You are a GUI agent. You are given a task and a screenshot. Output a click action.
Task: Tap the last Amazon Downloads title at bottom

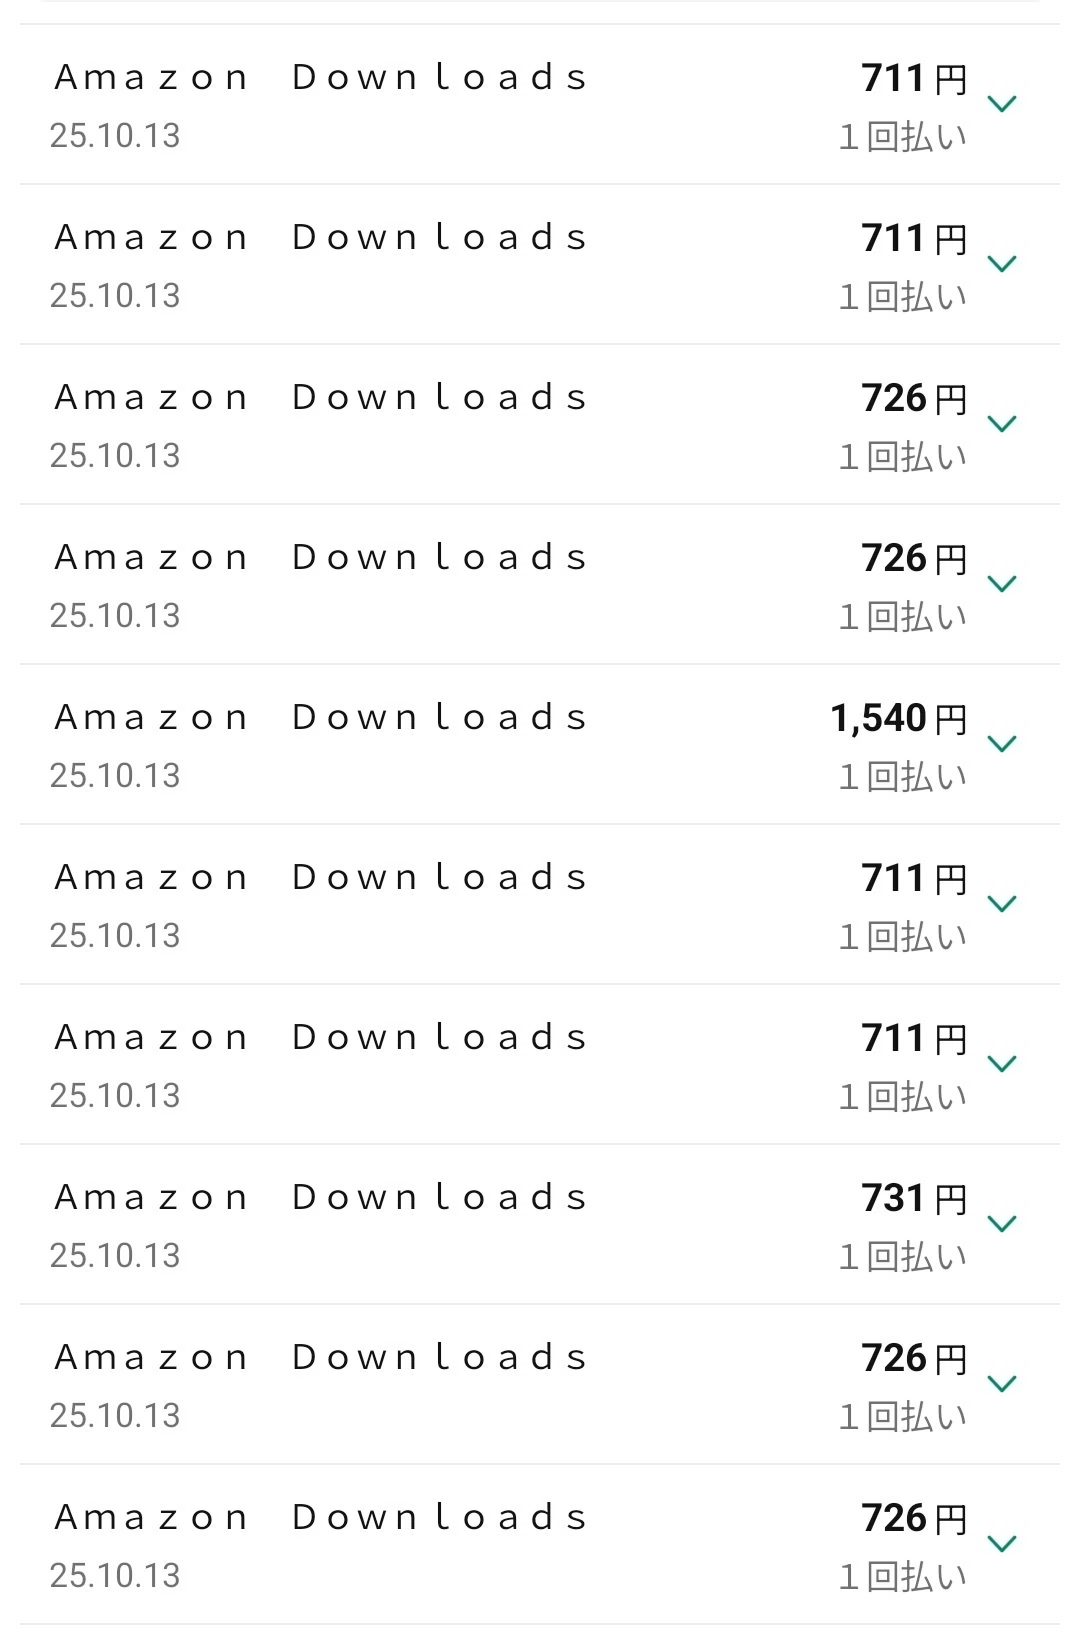pos(321,1517)
